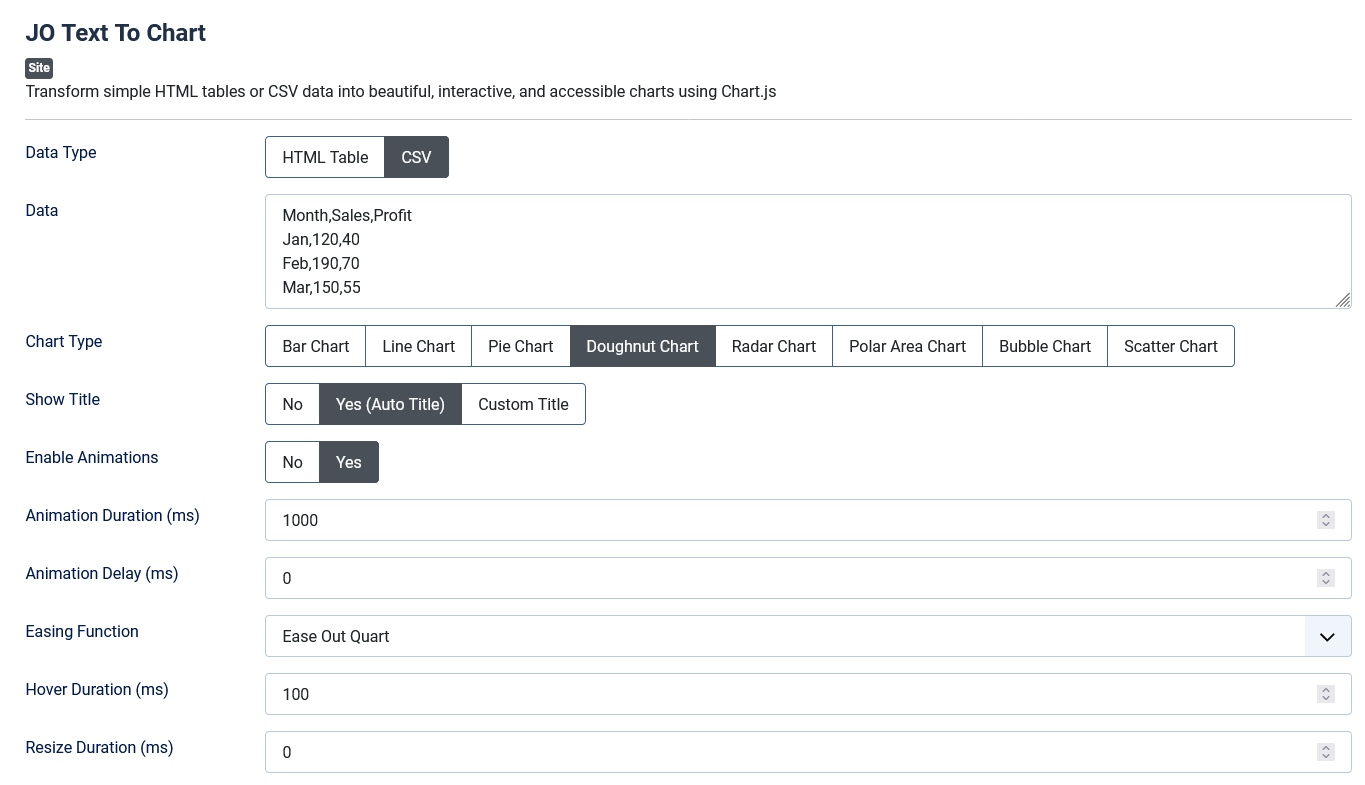Select CSV data type option
1365x785 pixels.
click(x=416, y=157)
